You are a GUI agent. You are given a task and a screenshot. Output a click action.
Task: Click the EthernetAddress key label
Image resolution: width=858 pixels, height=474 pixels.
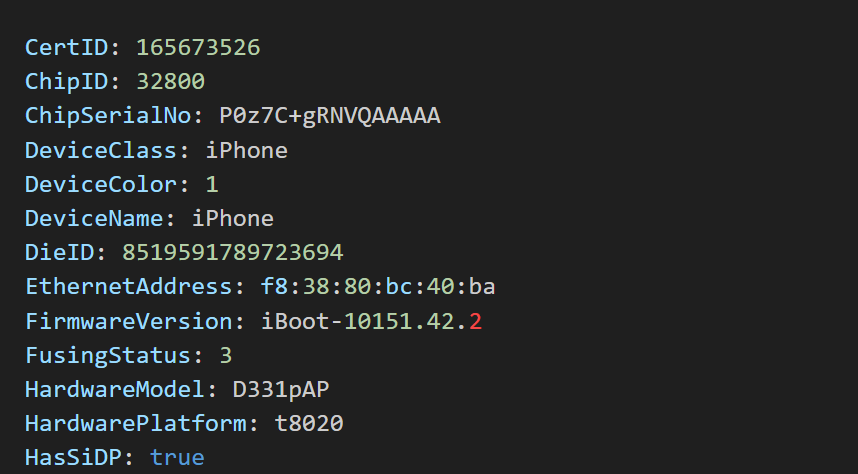130,287
